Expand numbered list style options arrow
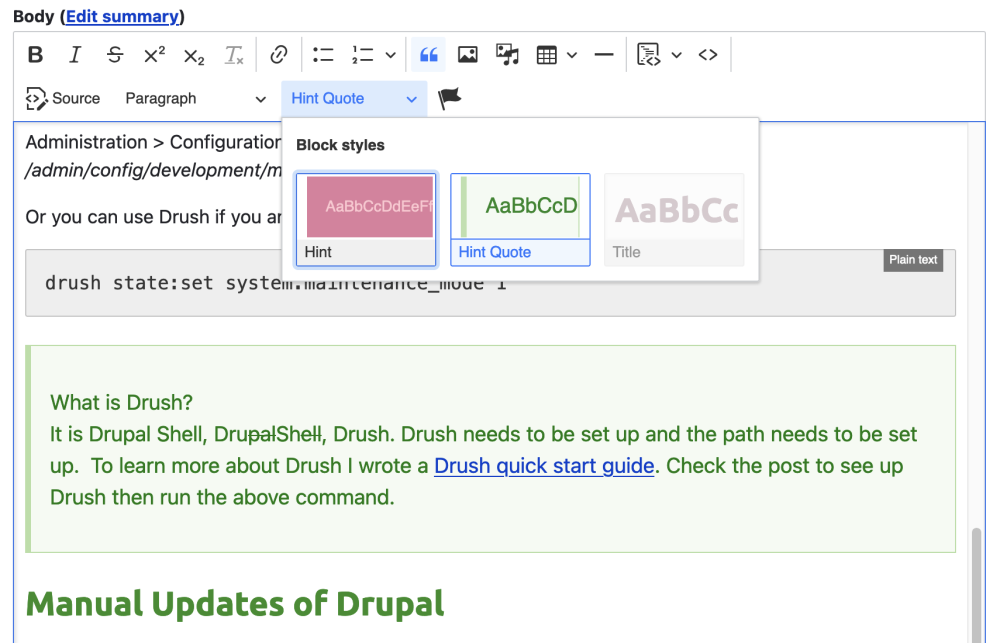The image size is (1000, 643). 390,55
